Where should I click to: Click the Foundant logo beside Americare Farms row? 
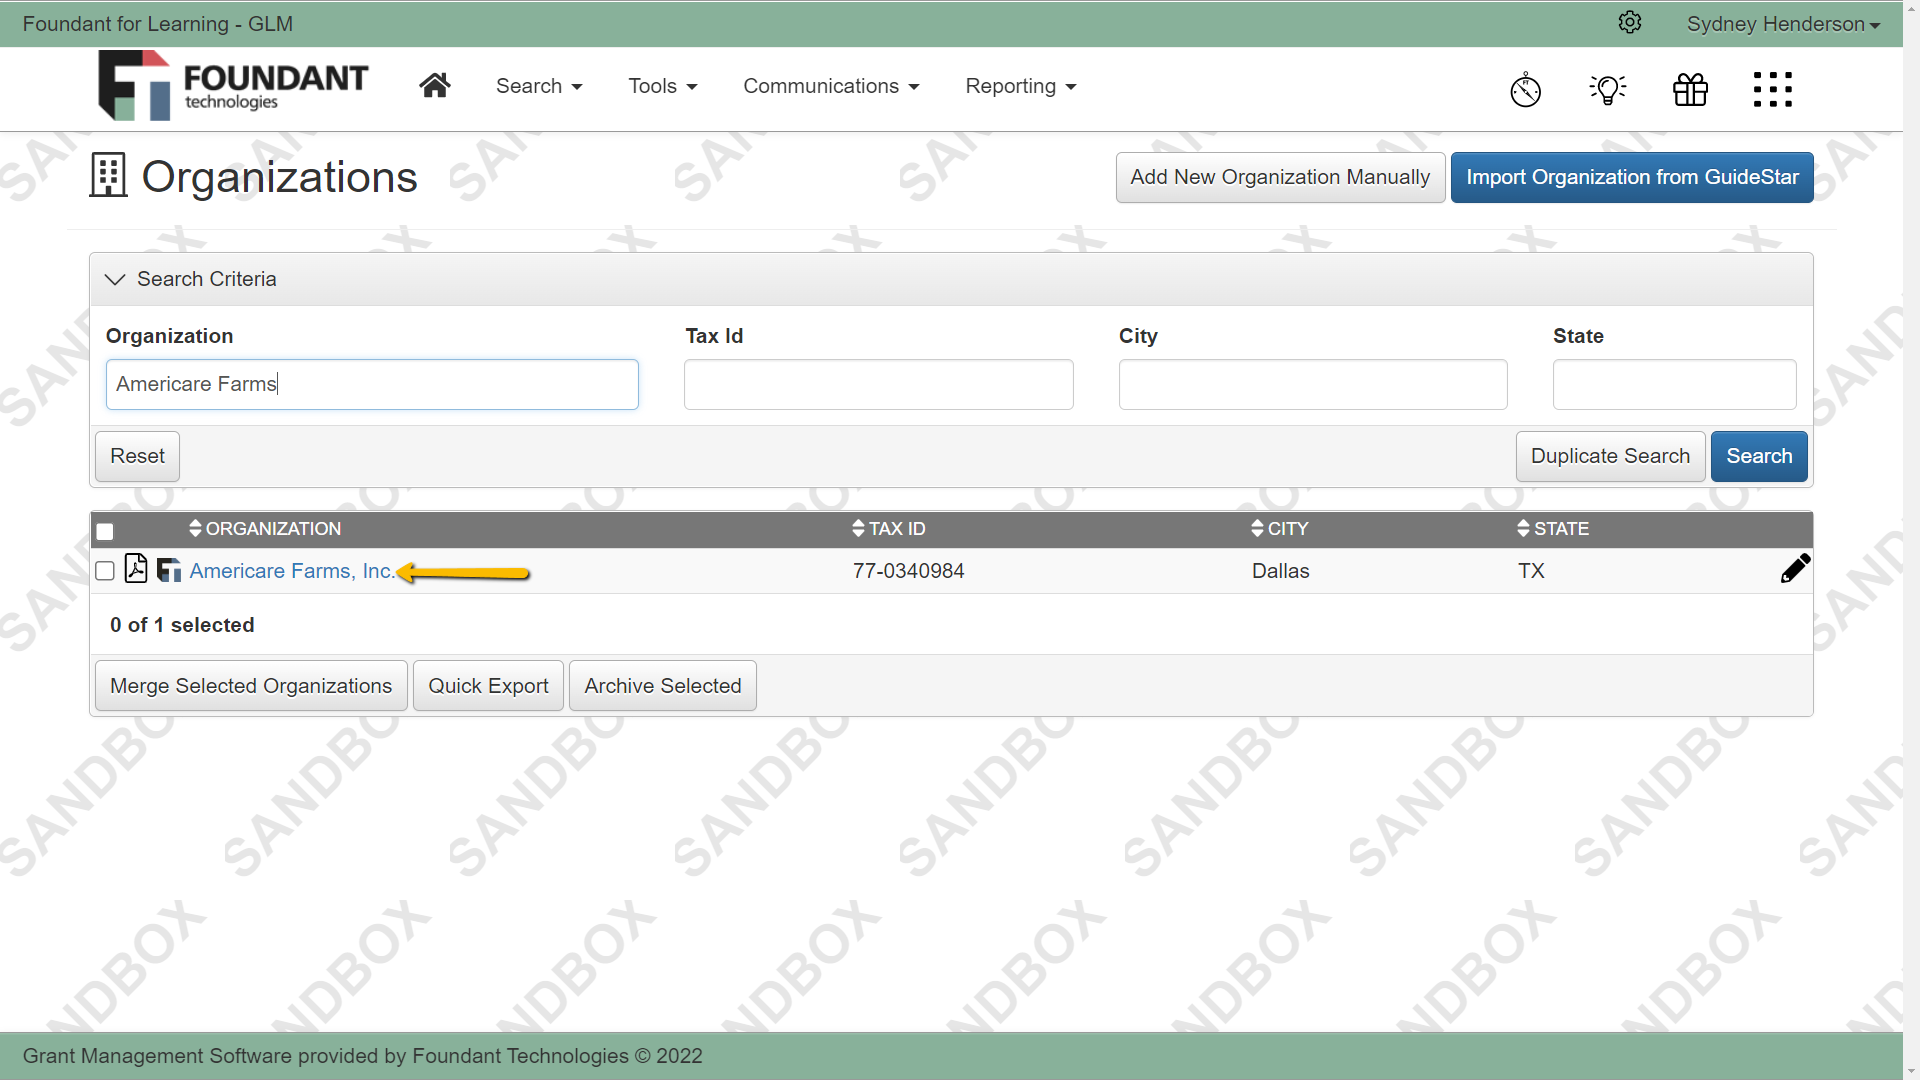(x=167, y=570)
